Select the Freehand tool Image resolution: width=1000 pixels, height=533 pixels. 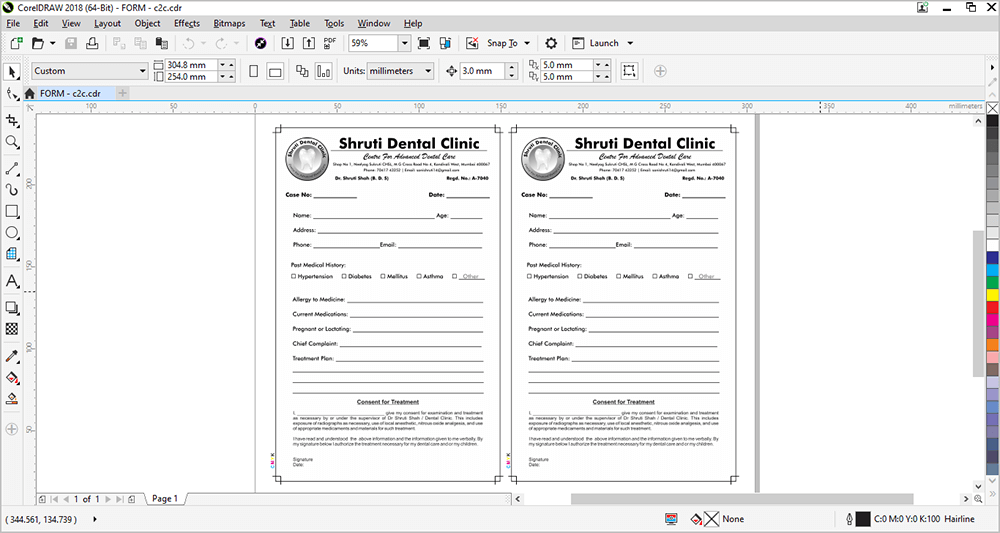pos(11,168)
